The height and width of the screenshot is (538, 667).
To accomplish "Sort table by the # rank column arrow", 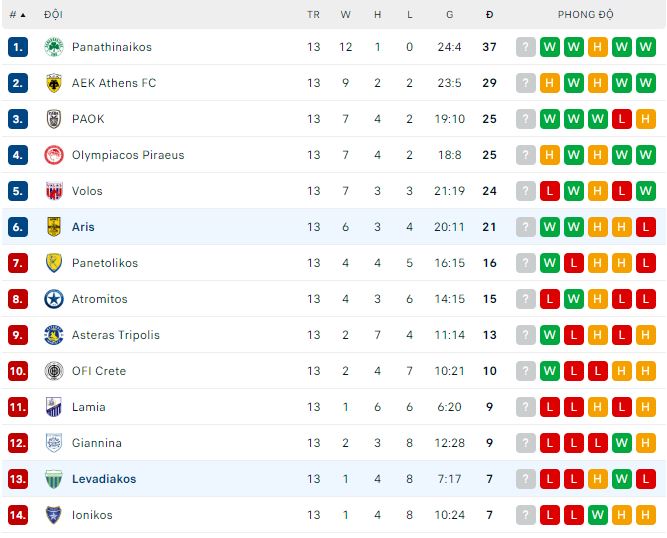I will click(23, 15).
